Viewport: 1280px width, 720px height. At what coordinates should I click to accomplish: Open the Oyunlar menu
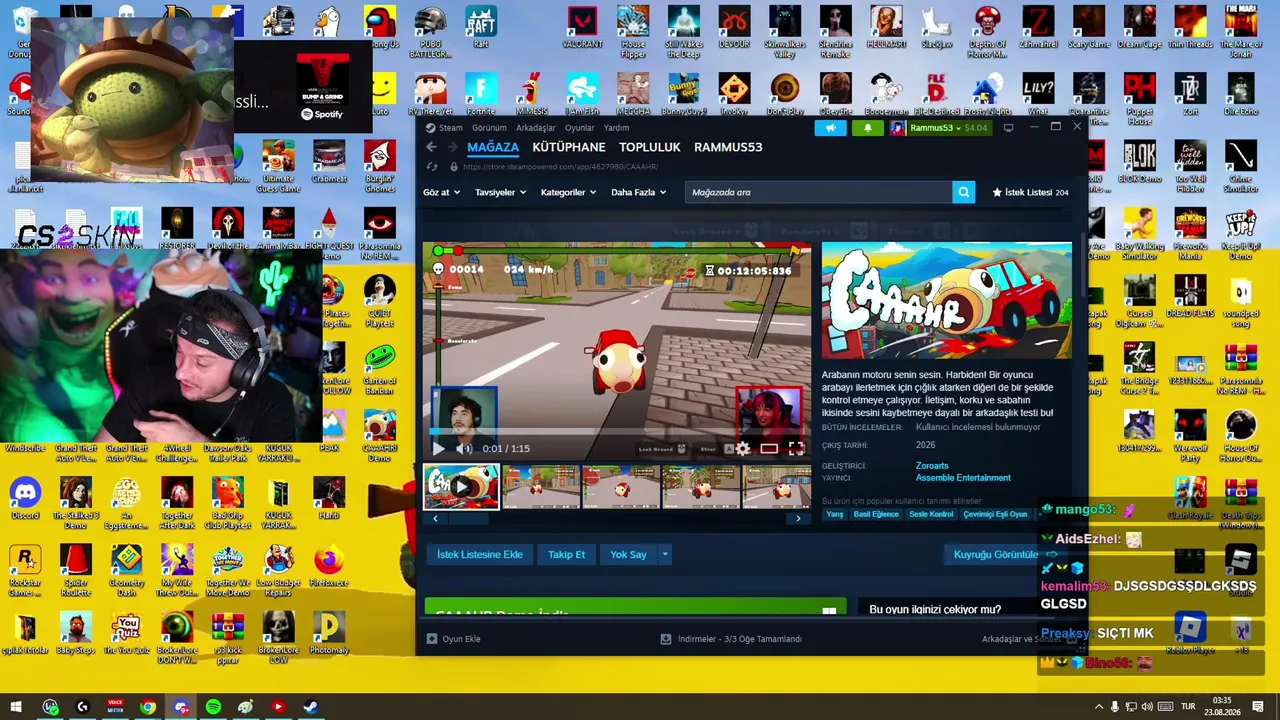[579, 128]
